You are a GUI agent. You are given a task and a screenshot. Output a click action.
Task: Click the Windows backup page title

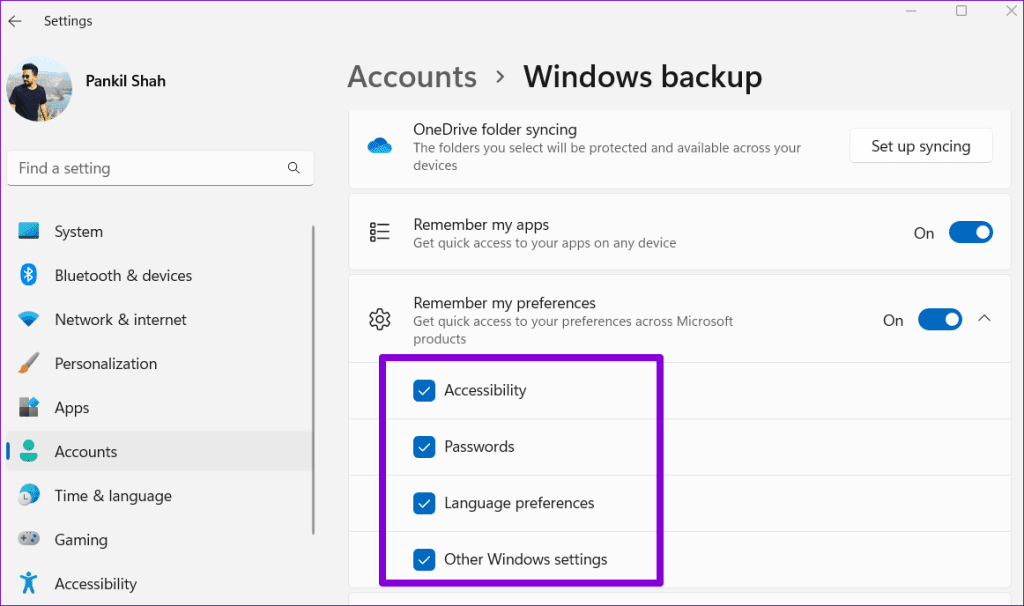pyautogui.click(x=643, y=76)
